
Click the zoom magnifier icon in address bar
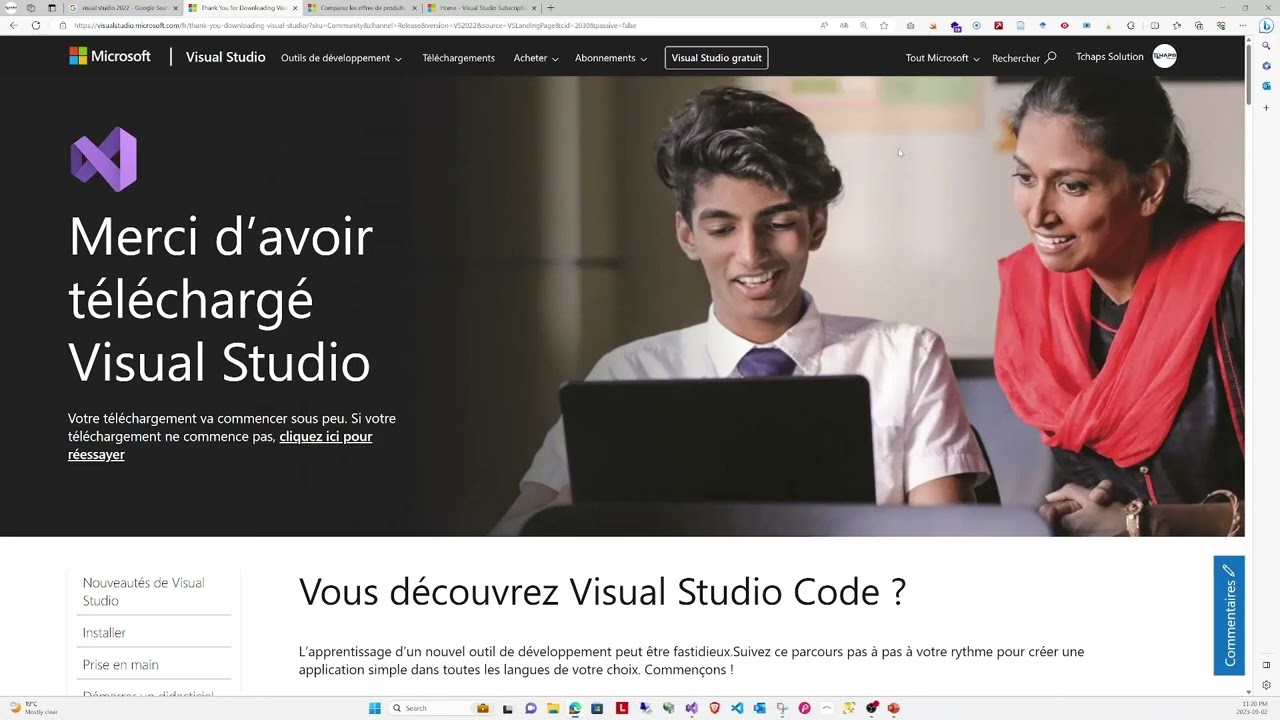[864, 25]
